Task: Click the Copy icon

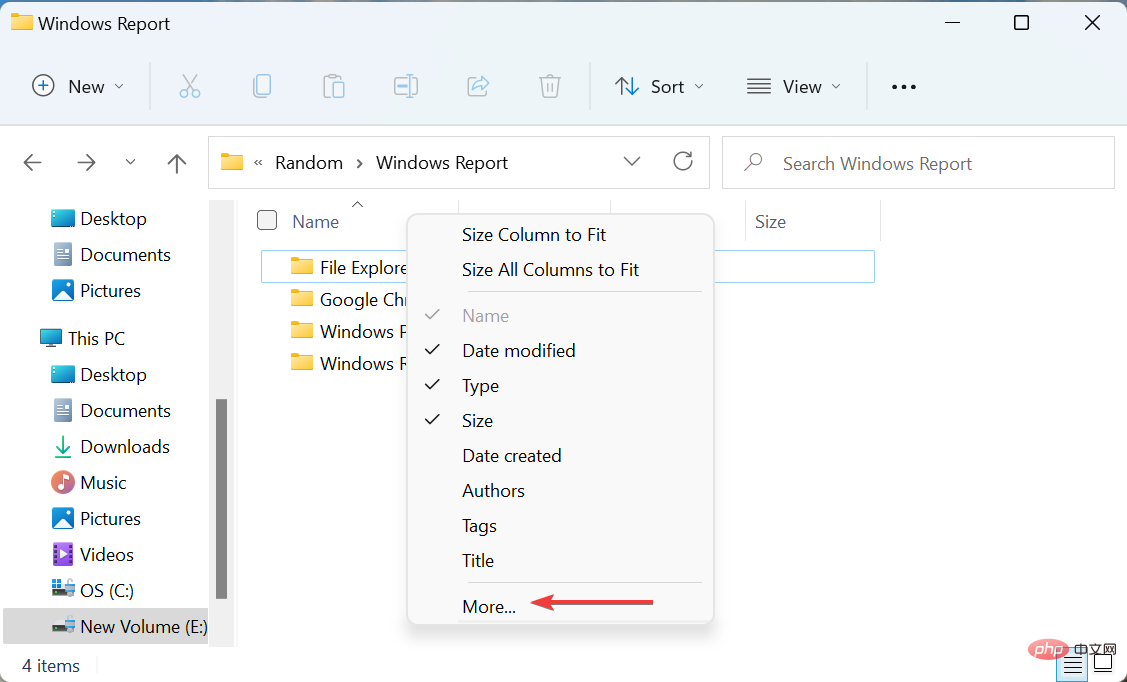Action: (262, 86)
